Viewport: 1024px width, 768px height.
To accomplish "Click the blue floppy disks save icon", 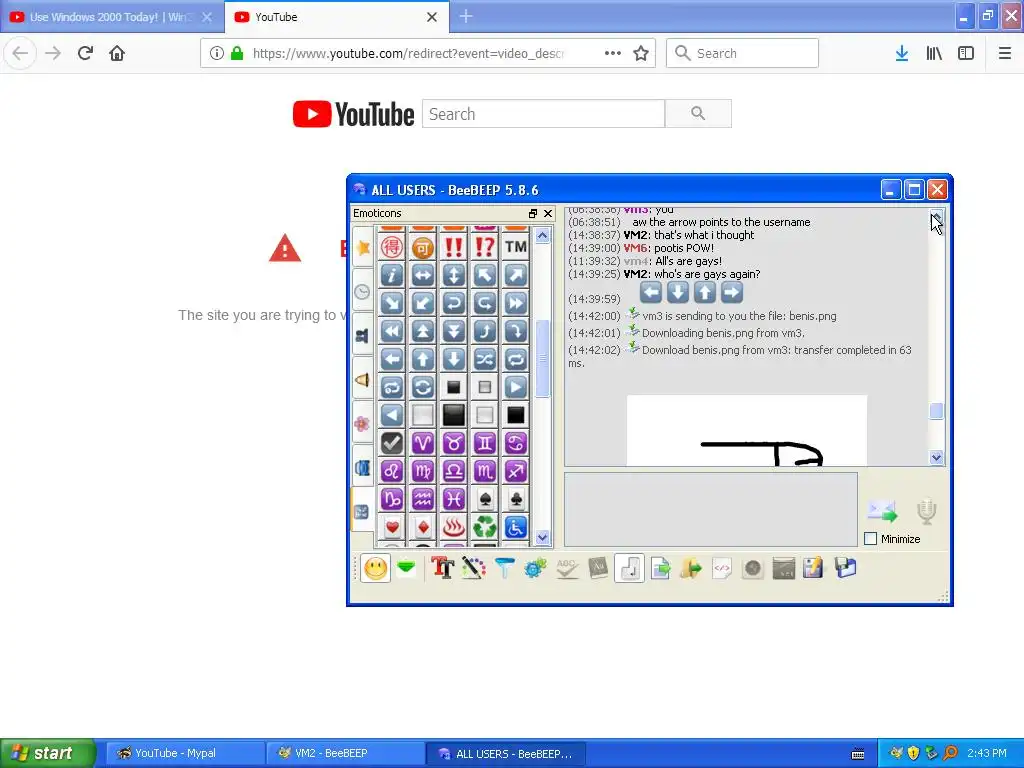I will pos(844,568).
